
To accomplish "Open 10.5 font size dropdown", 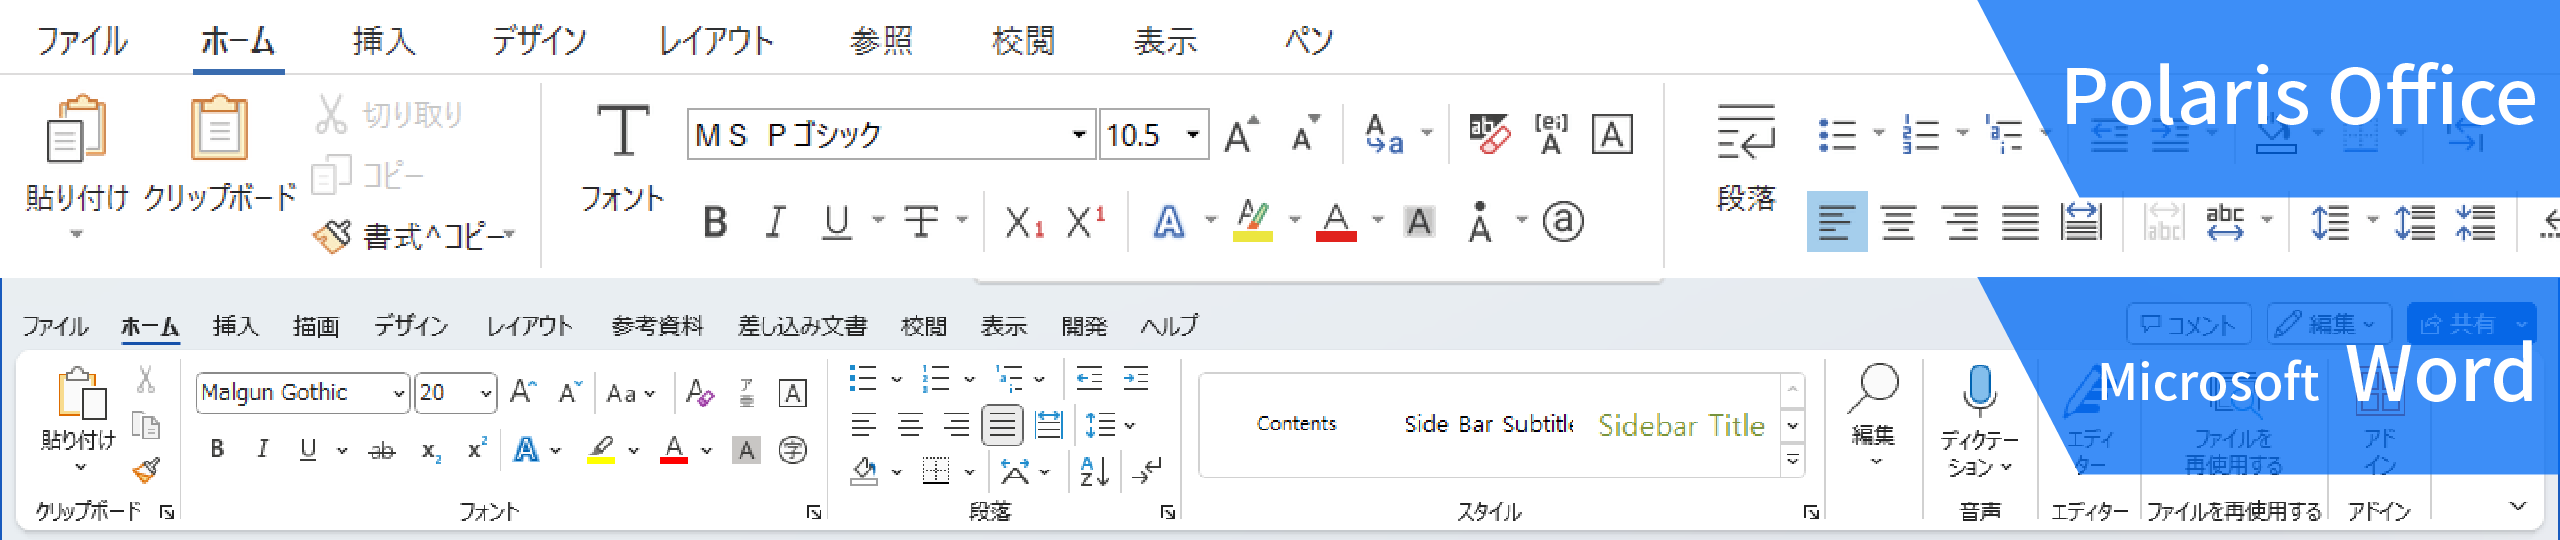I will [x=1193, y=134].
